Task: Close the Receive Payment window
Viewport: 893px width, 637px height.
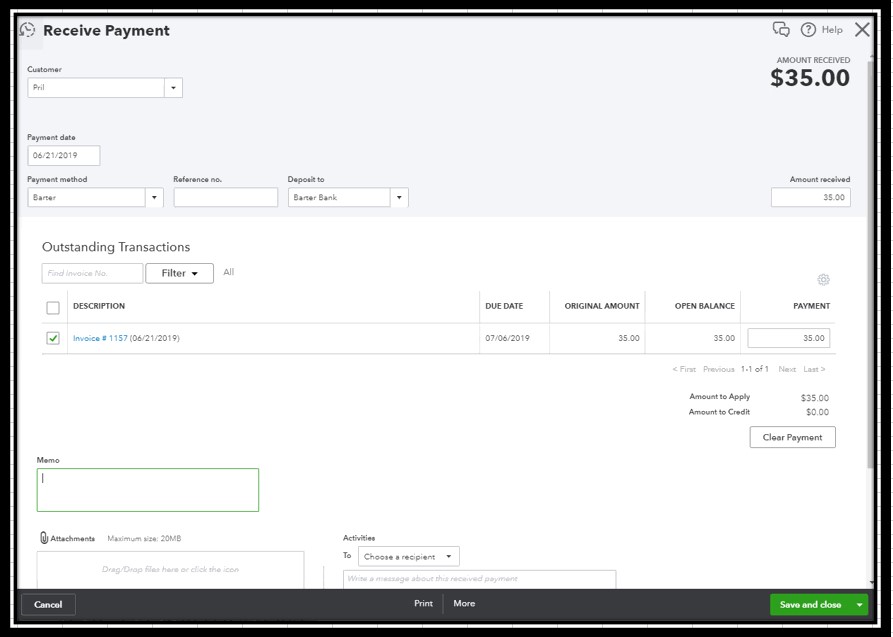Action: coord(862,30)
